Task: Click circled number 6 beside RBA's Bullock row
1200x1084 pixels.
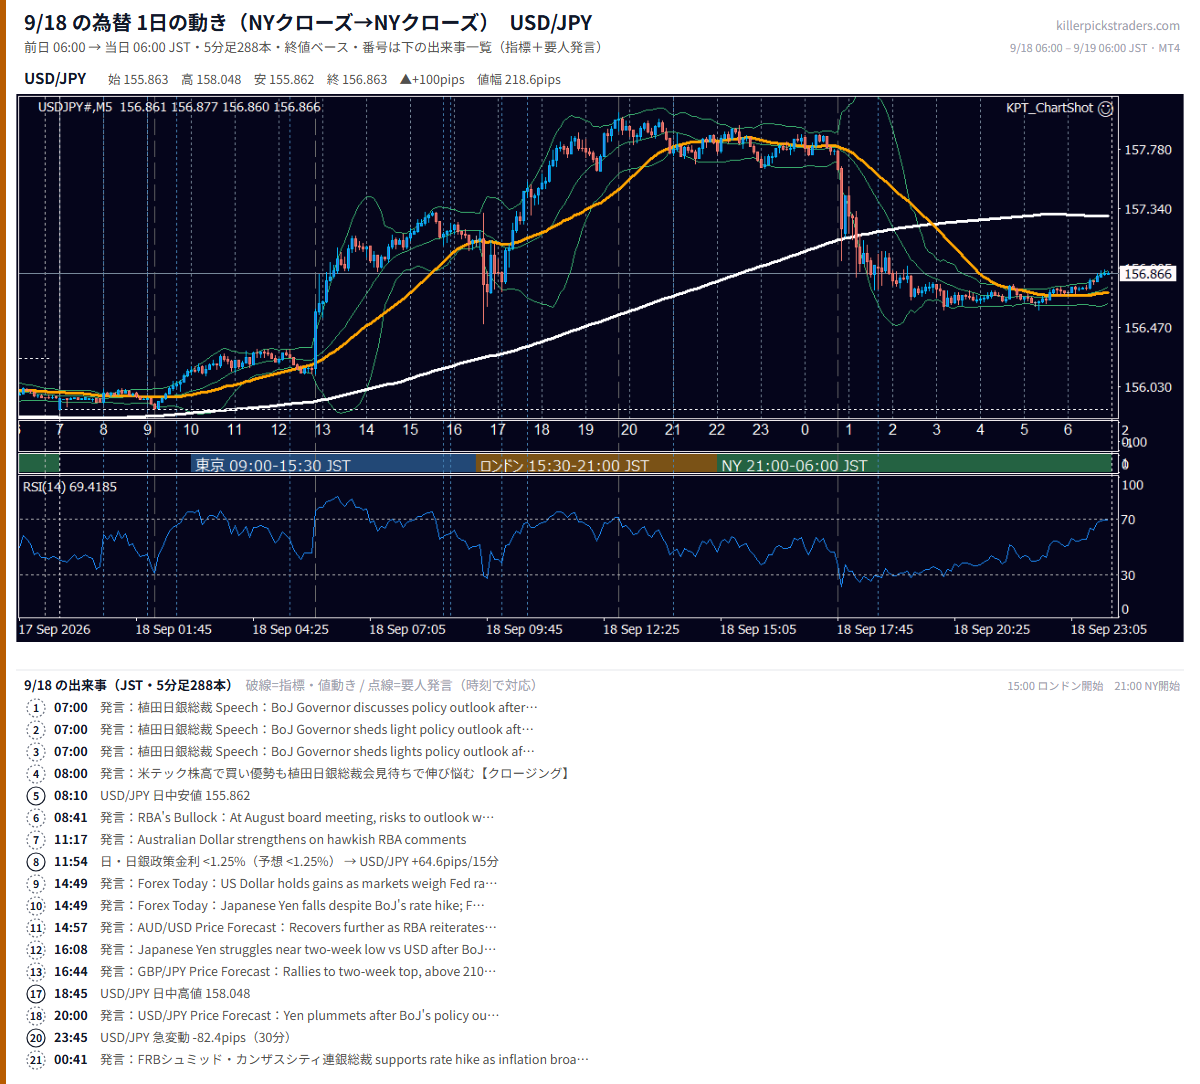Action: tap(36, 818)
